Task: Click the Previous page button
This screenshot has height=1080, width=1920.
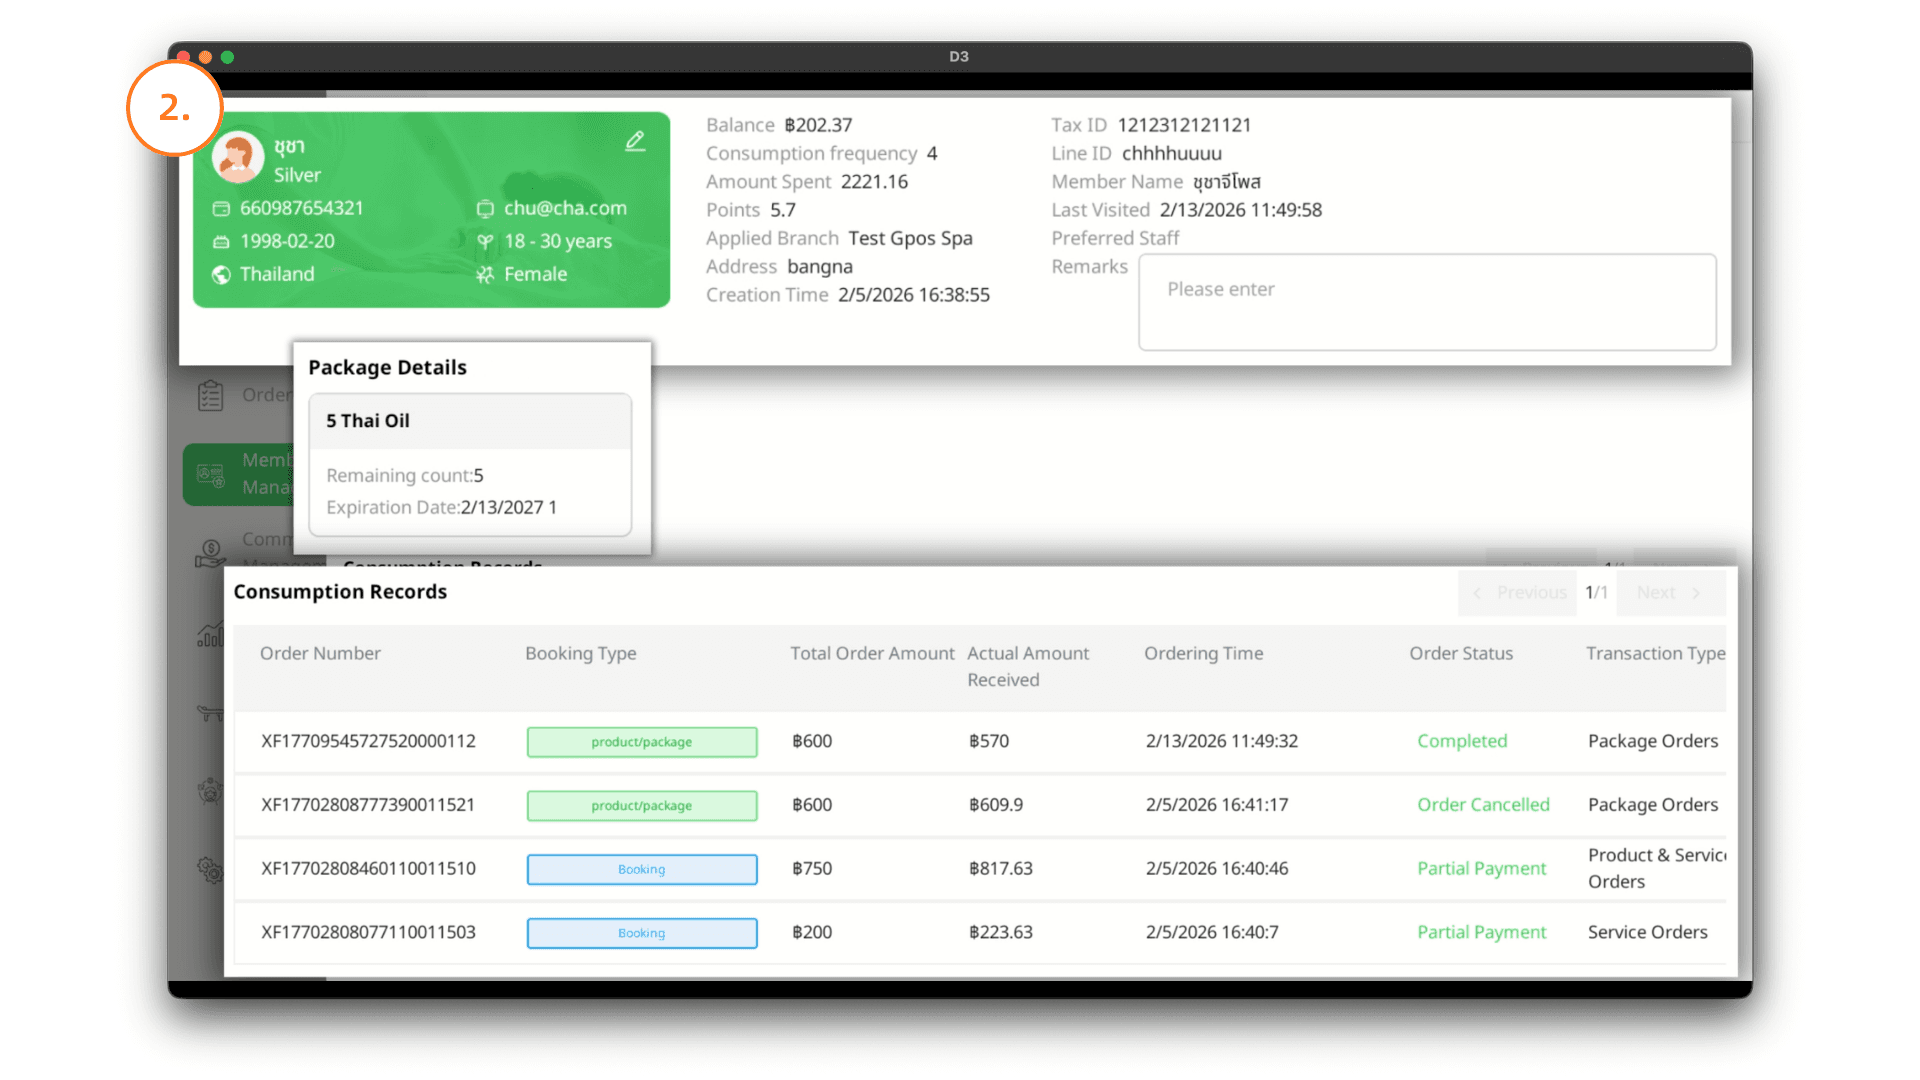Action: pyautogui.click(x=1519, y=593)
